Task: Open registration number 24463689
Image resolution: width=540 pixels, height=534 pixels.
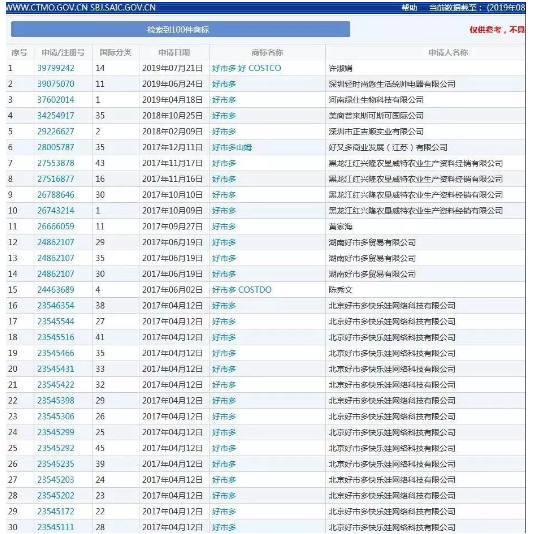Action: click(56, 290)
